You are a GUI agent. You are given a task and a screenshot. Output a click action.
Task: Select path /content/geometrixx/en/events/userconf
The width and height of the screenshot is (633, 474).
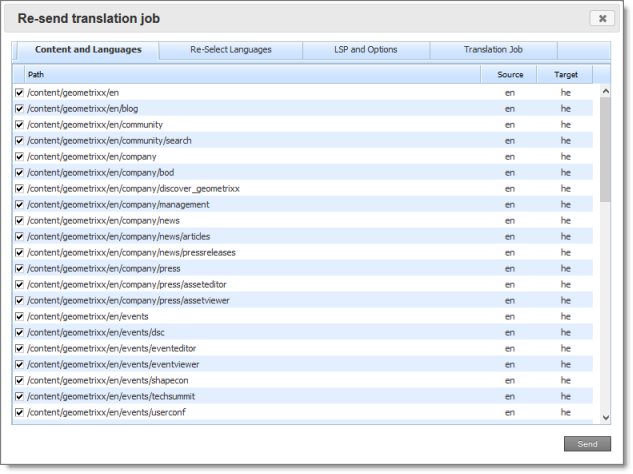(x=106, y=412)
